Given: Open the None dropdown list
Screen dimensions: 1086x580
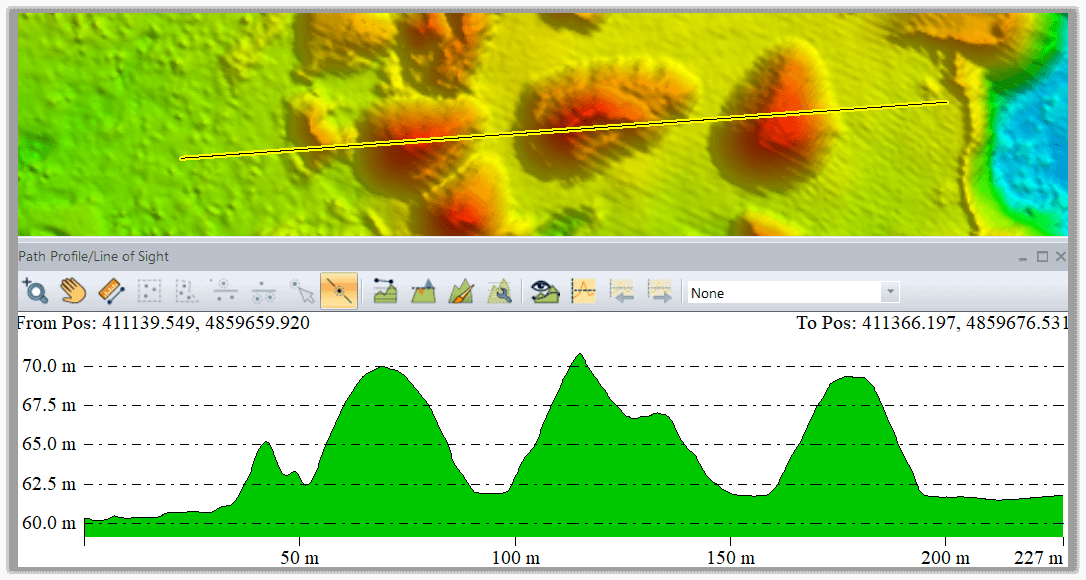Looking at the screenshot, I should [x=890, y=292].
